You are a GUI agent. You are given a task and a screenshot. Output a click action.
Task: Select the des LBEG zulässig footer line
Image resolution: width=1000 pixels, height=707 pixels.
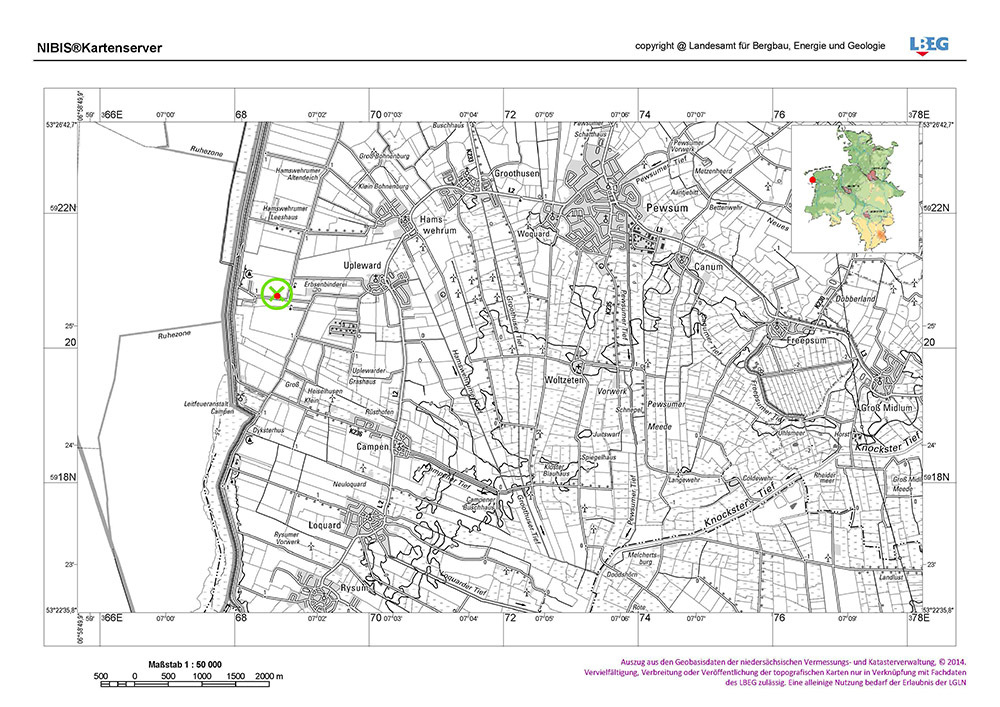coord(846,682)
